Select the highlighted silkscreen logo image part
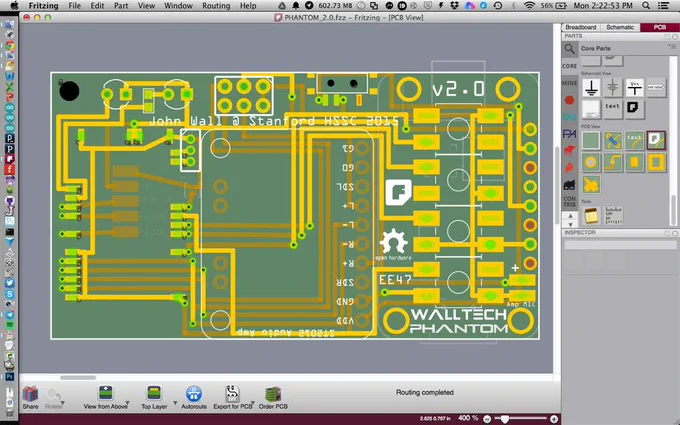Viewport: 680px width, 425px height. point(656,141)
